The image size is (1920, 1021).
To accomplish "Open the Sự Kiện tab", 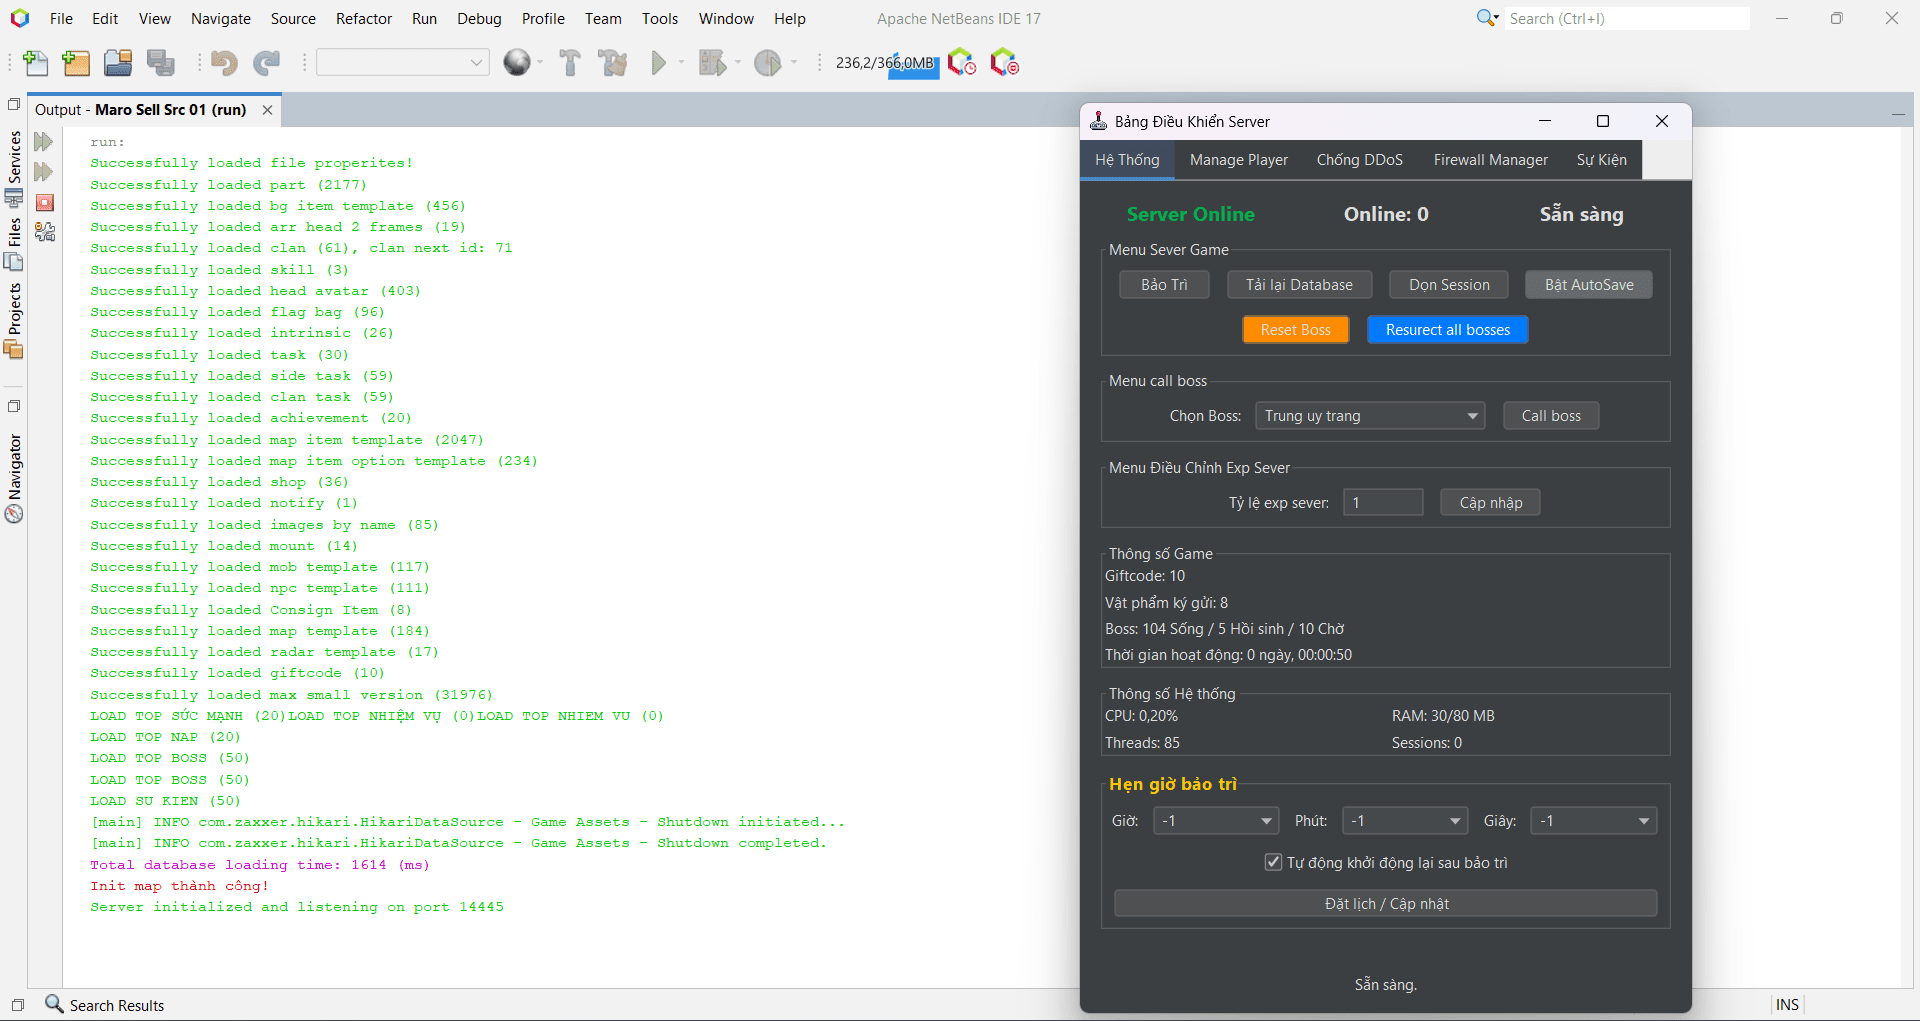I will [x=1602, y=160].
